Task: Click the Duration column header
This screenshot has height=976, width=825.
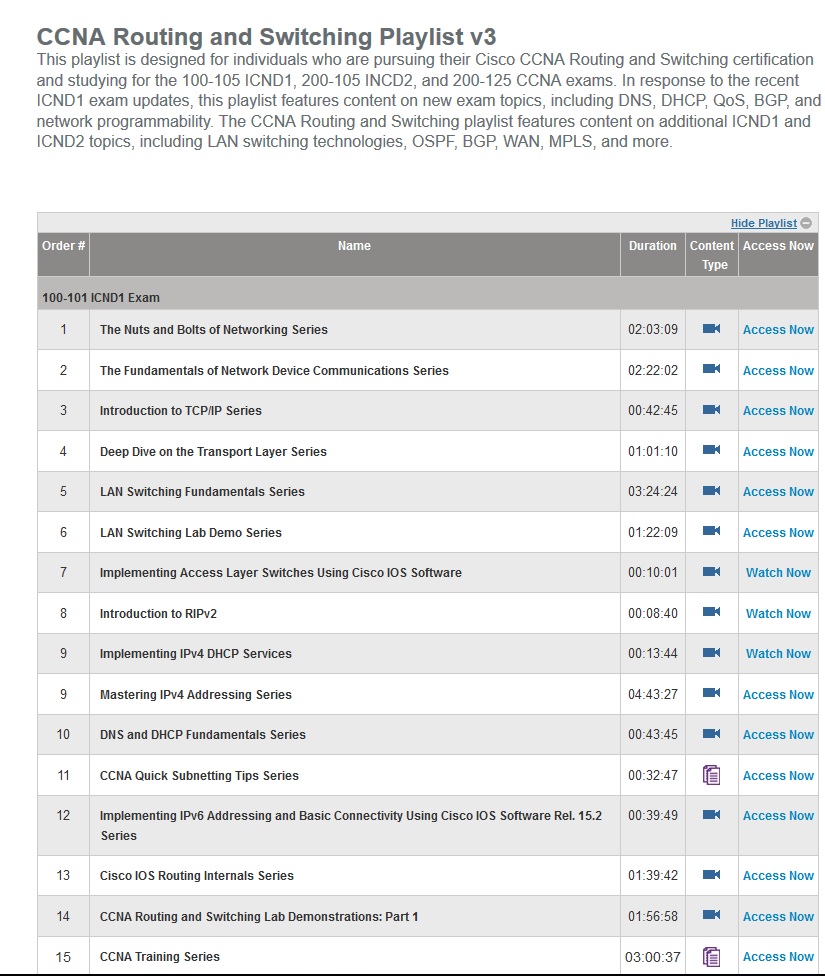Action: tap(652, 245)
